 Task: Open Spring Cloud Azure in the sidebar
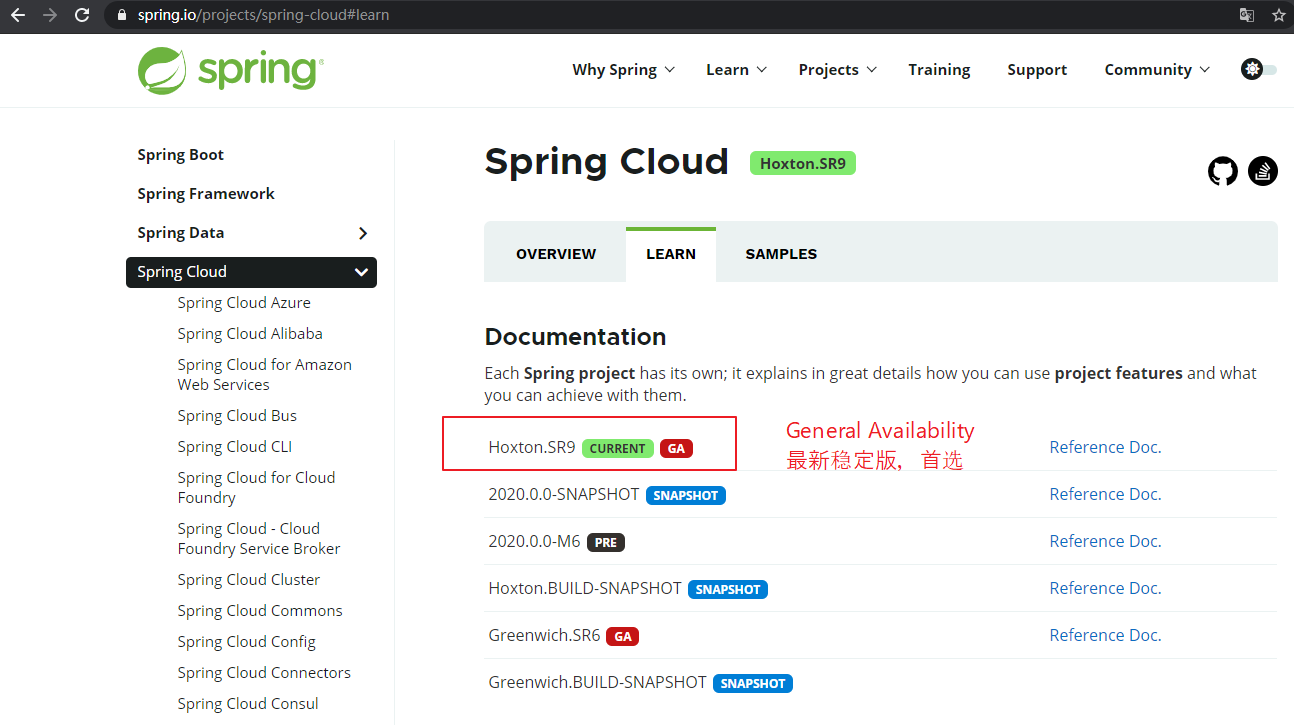244,303
